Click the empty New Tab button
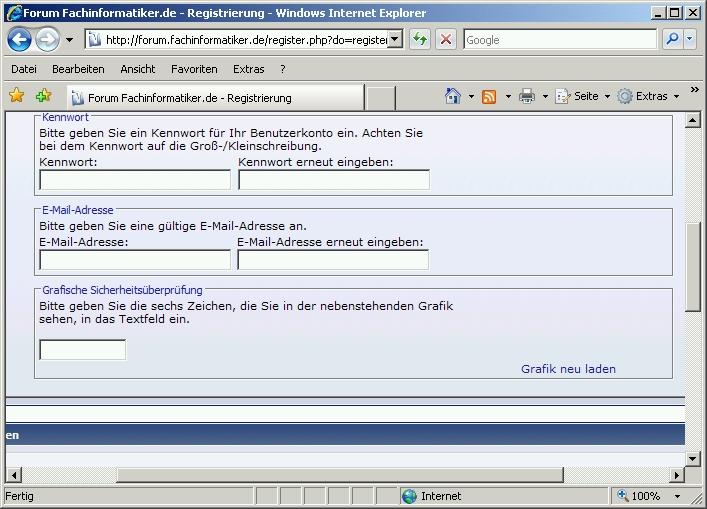Screen dimensions: 707x509 pos(380,98)
